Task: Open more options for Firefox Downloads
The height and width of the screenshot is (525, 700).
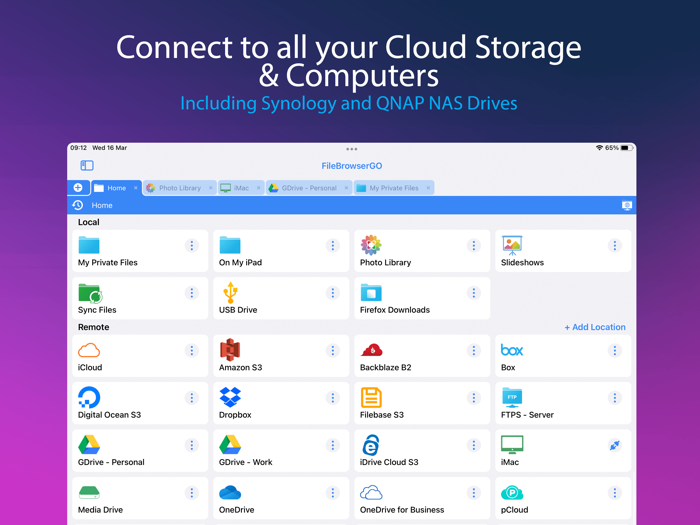Action: pyautogui.click(x=474, y=293)
